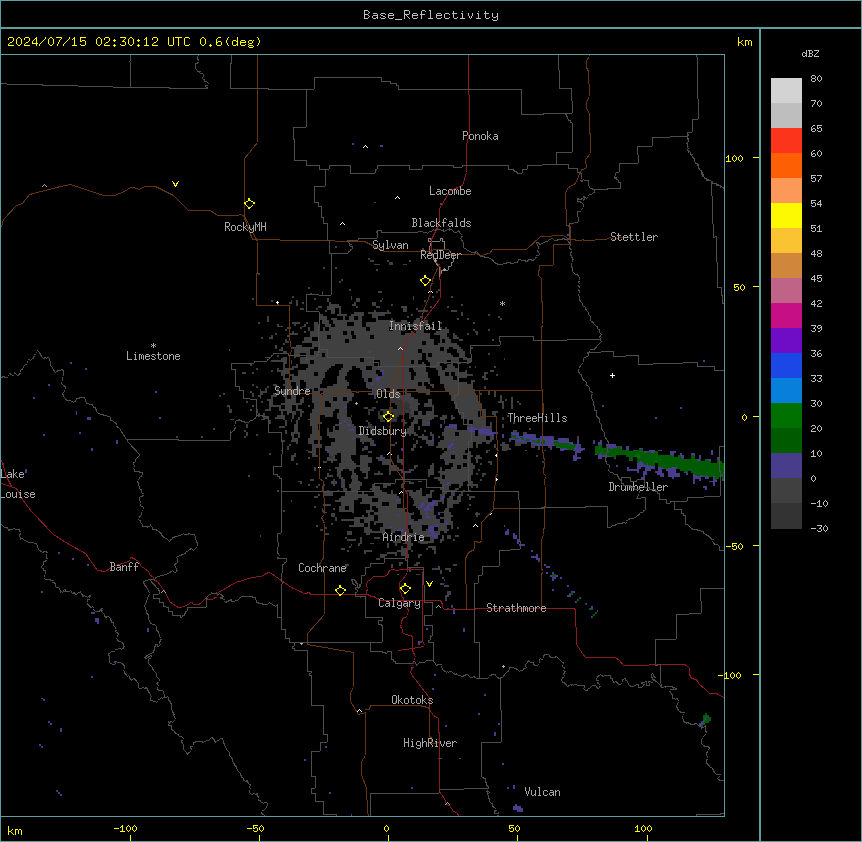This screenshot has width=862, height=842.
Task: Click the yellow diamond marker east of Cochrane
Action: tap(340, 590)
